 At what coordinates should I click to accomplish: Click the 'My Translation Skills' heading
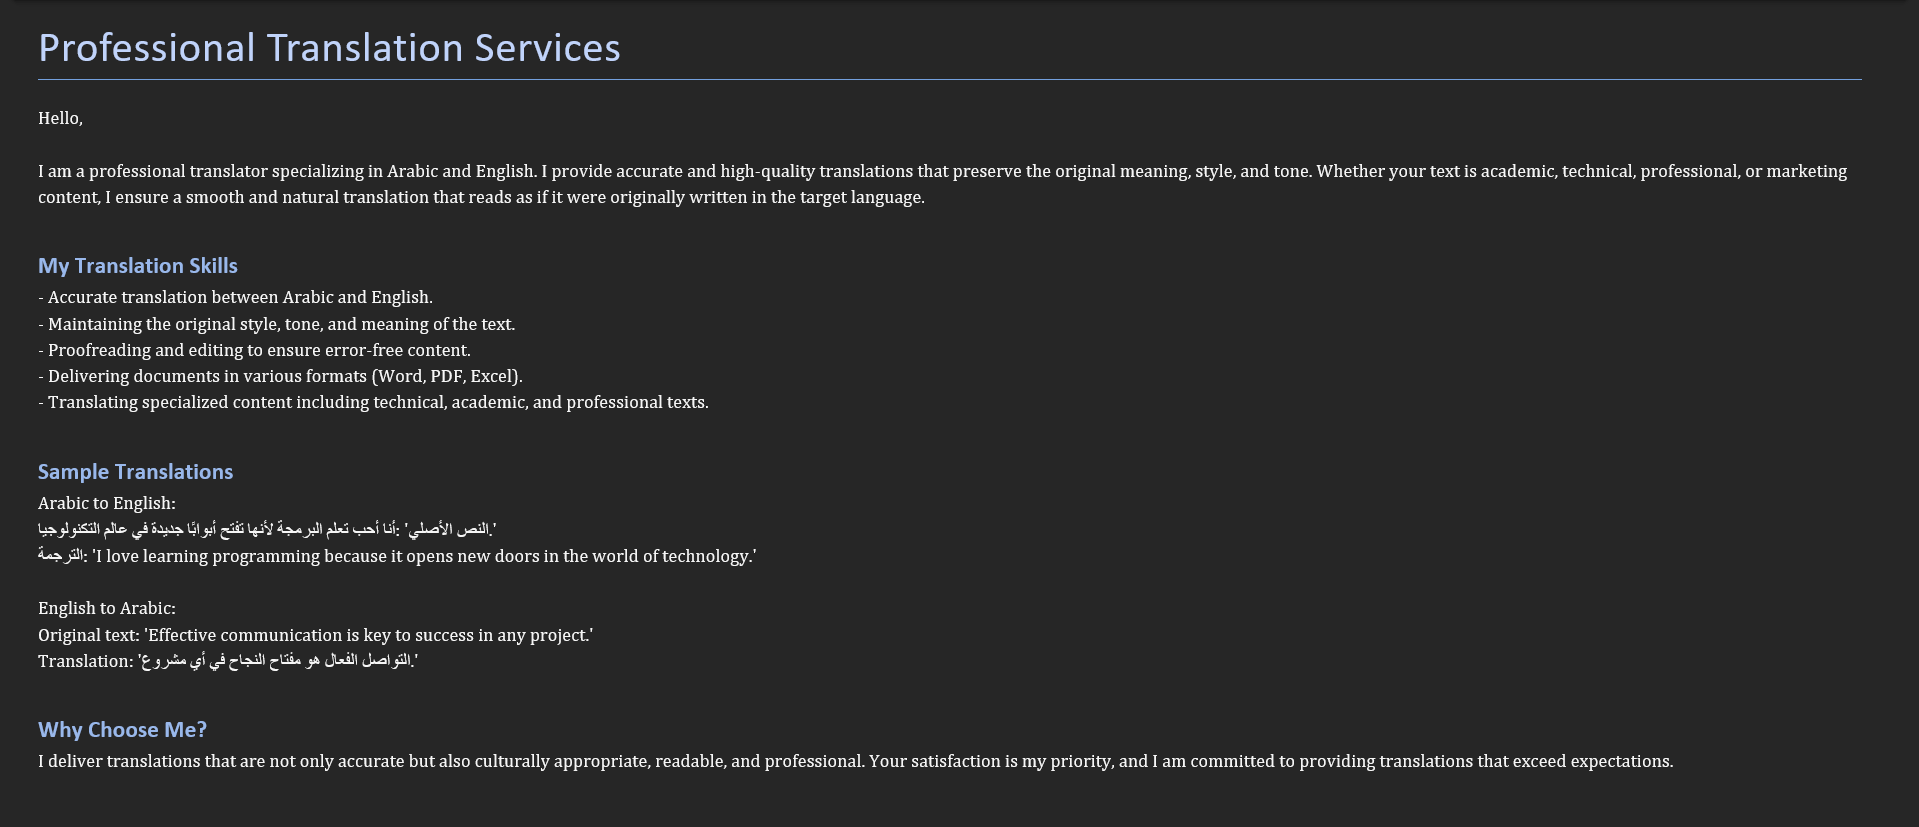[138, 266]
